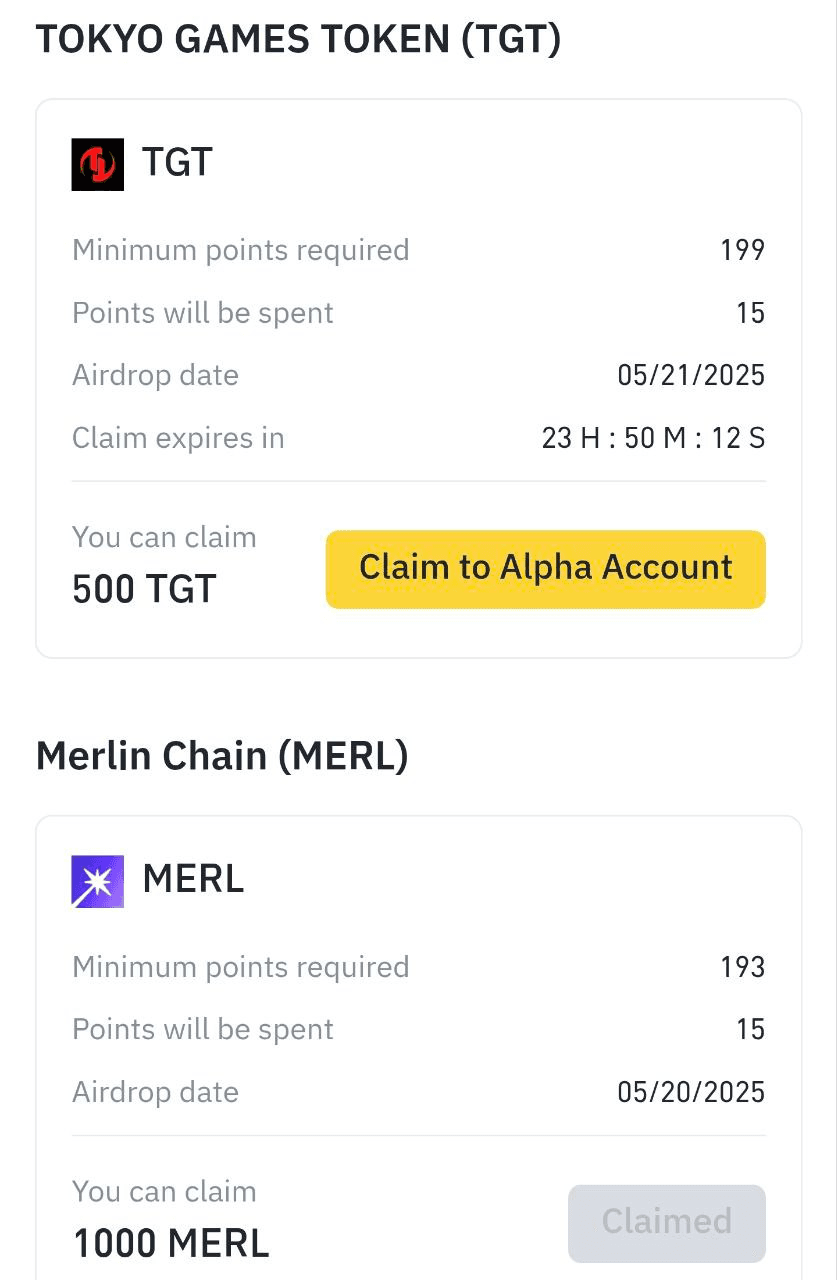Tap the MERL airdrop date 05/20/2025
Screen dimensions: 837x1280
691,1092
